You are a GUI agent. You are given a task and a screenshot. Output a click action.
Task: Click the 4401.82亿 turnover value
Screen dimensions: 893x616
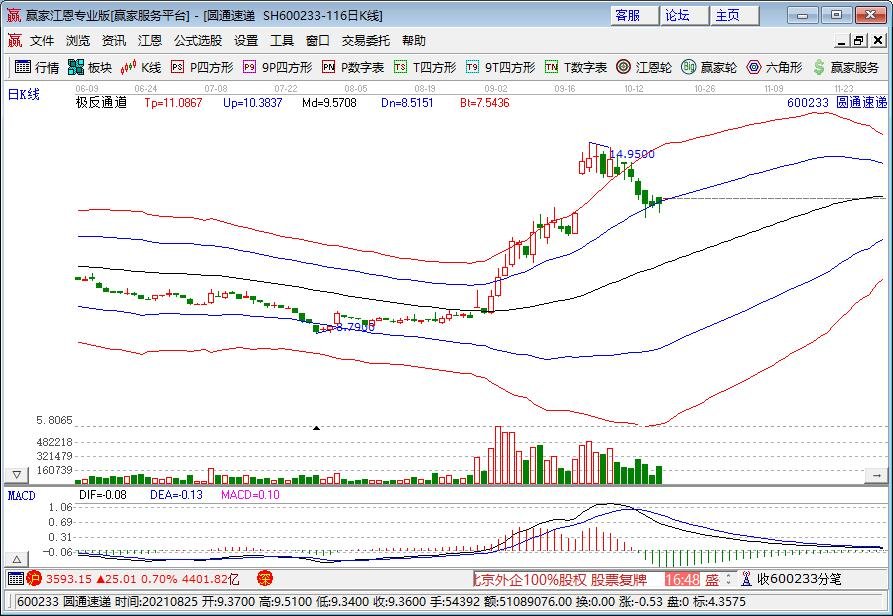210,579
